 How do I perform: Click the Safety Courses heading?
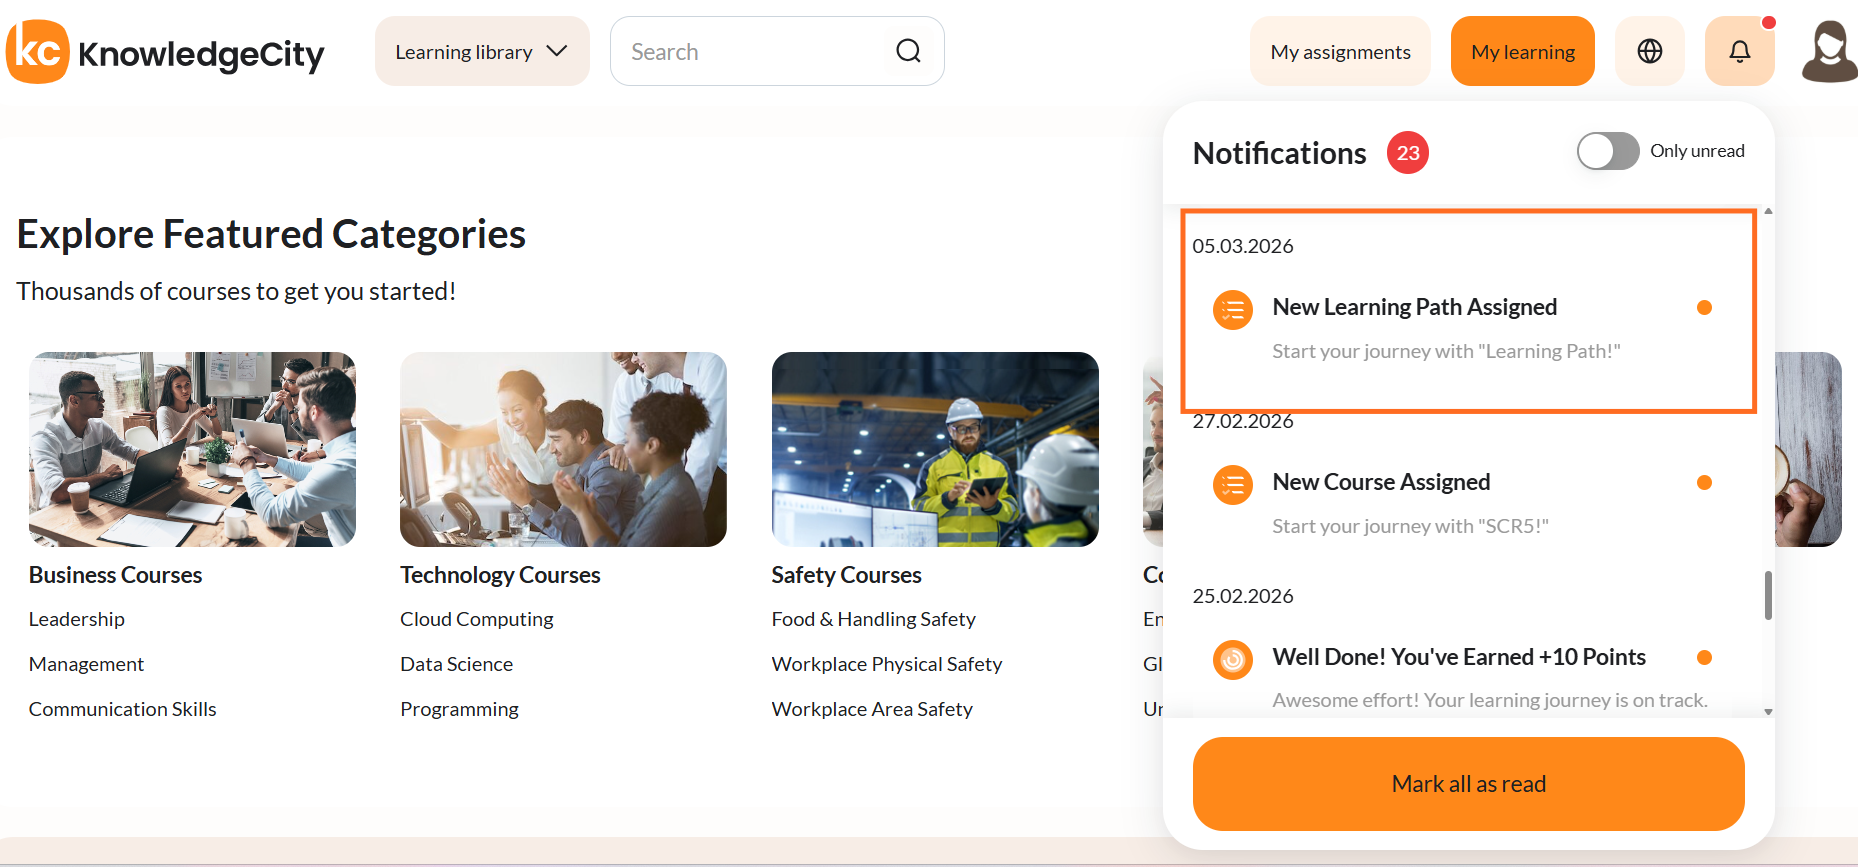(846, 575)
